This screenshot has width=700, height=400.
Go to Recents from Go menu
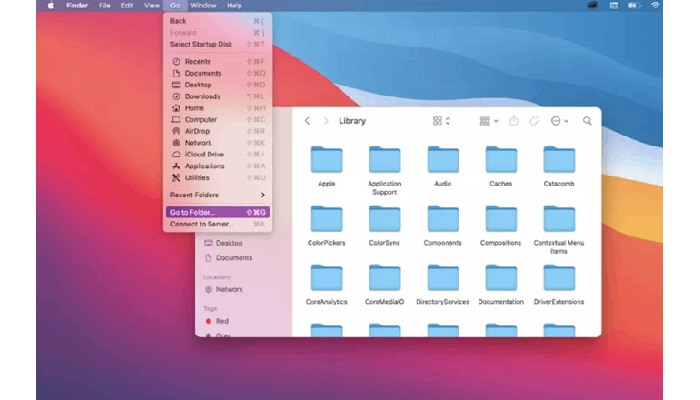217,62
